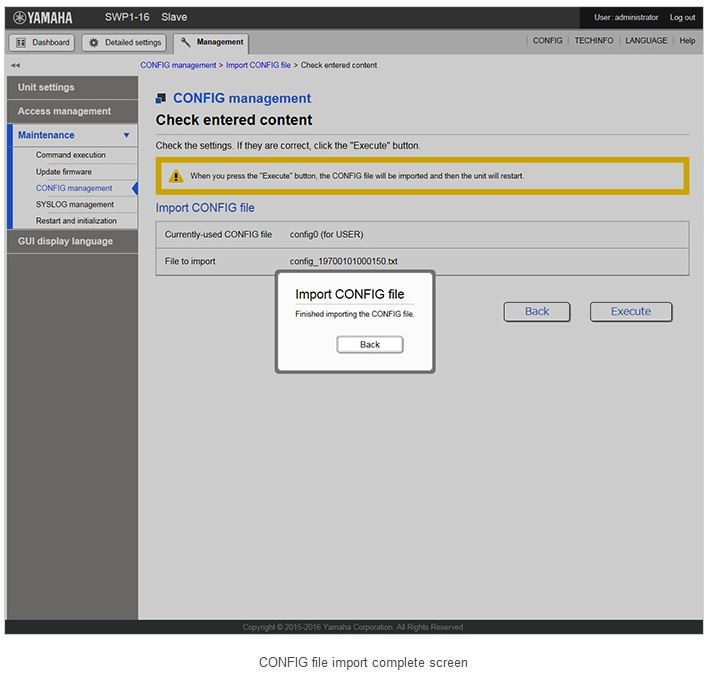Screen dimensions: 709x677
Task: Open the CONFIG top menu item
Action: pyautogui.click(x=547, y=41)
